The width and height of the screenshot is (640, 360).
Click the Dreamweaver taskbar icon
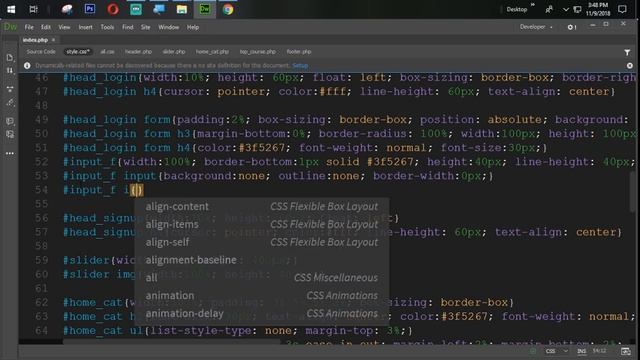coord(205,9)
